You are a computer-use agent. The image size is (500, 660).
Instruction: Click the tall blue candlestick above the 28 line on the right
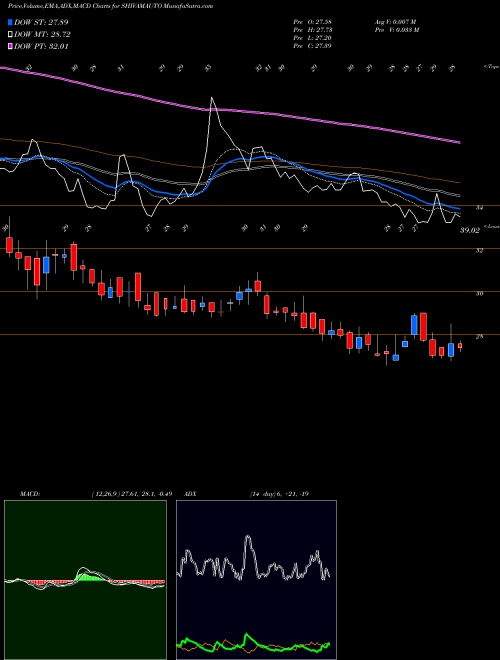coord(414,325)
